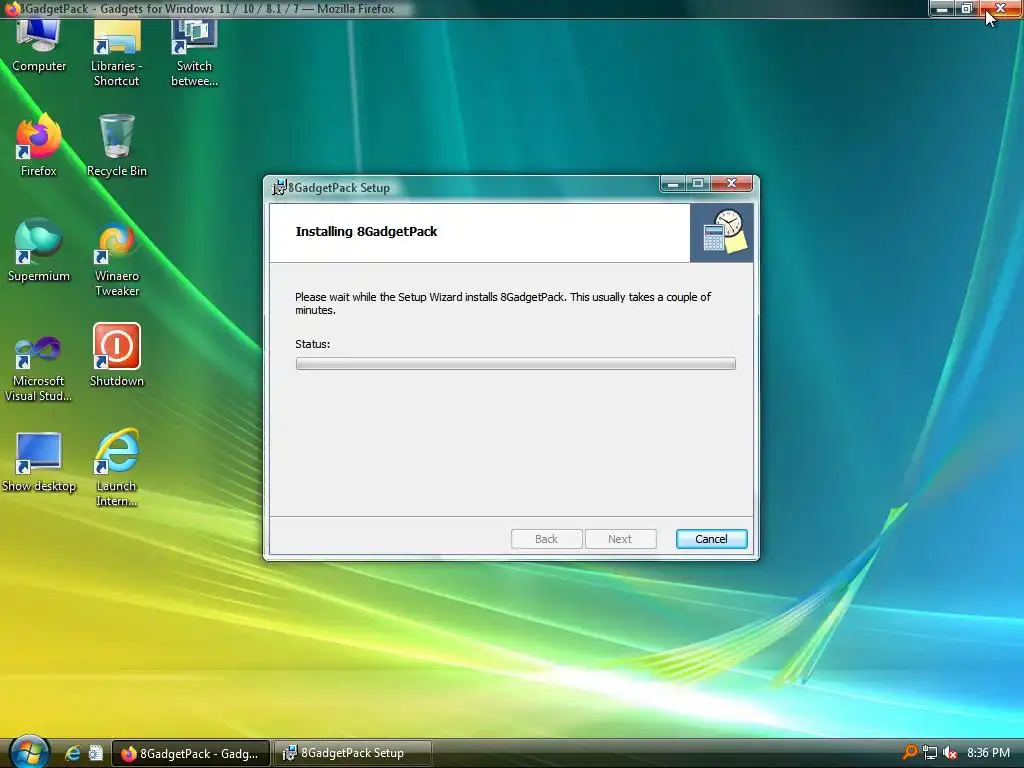This screenshot has height=768, width=1024.
Task: Click the 8:36 PM taskbar clock
Action: pos(988,753)
